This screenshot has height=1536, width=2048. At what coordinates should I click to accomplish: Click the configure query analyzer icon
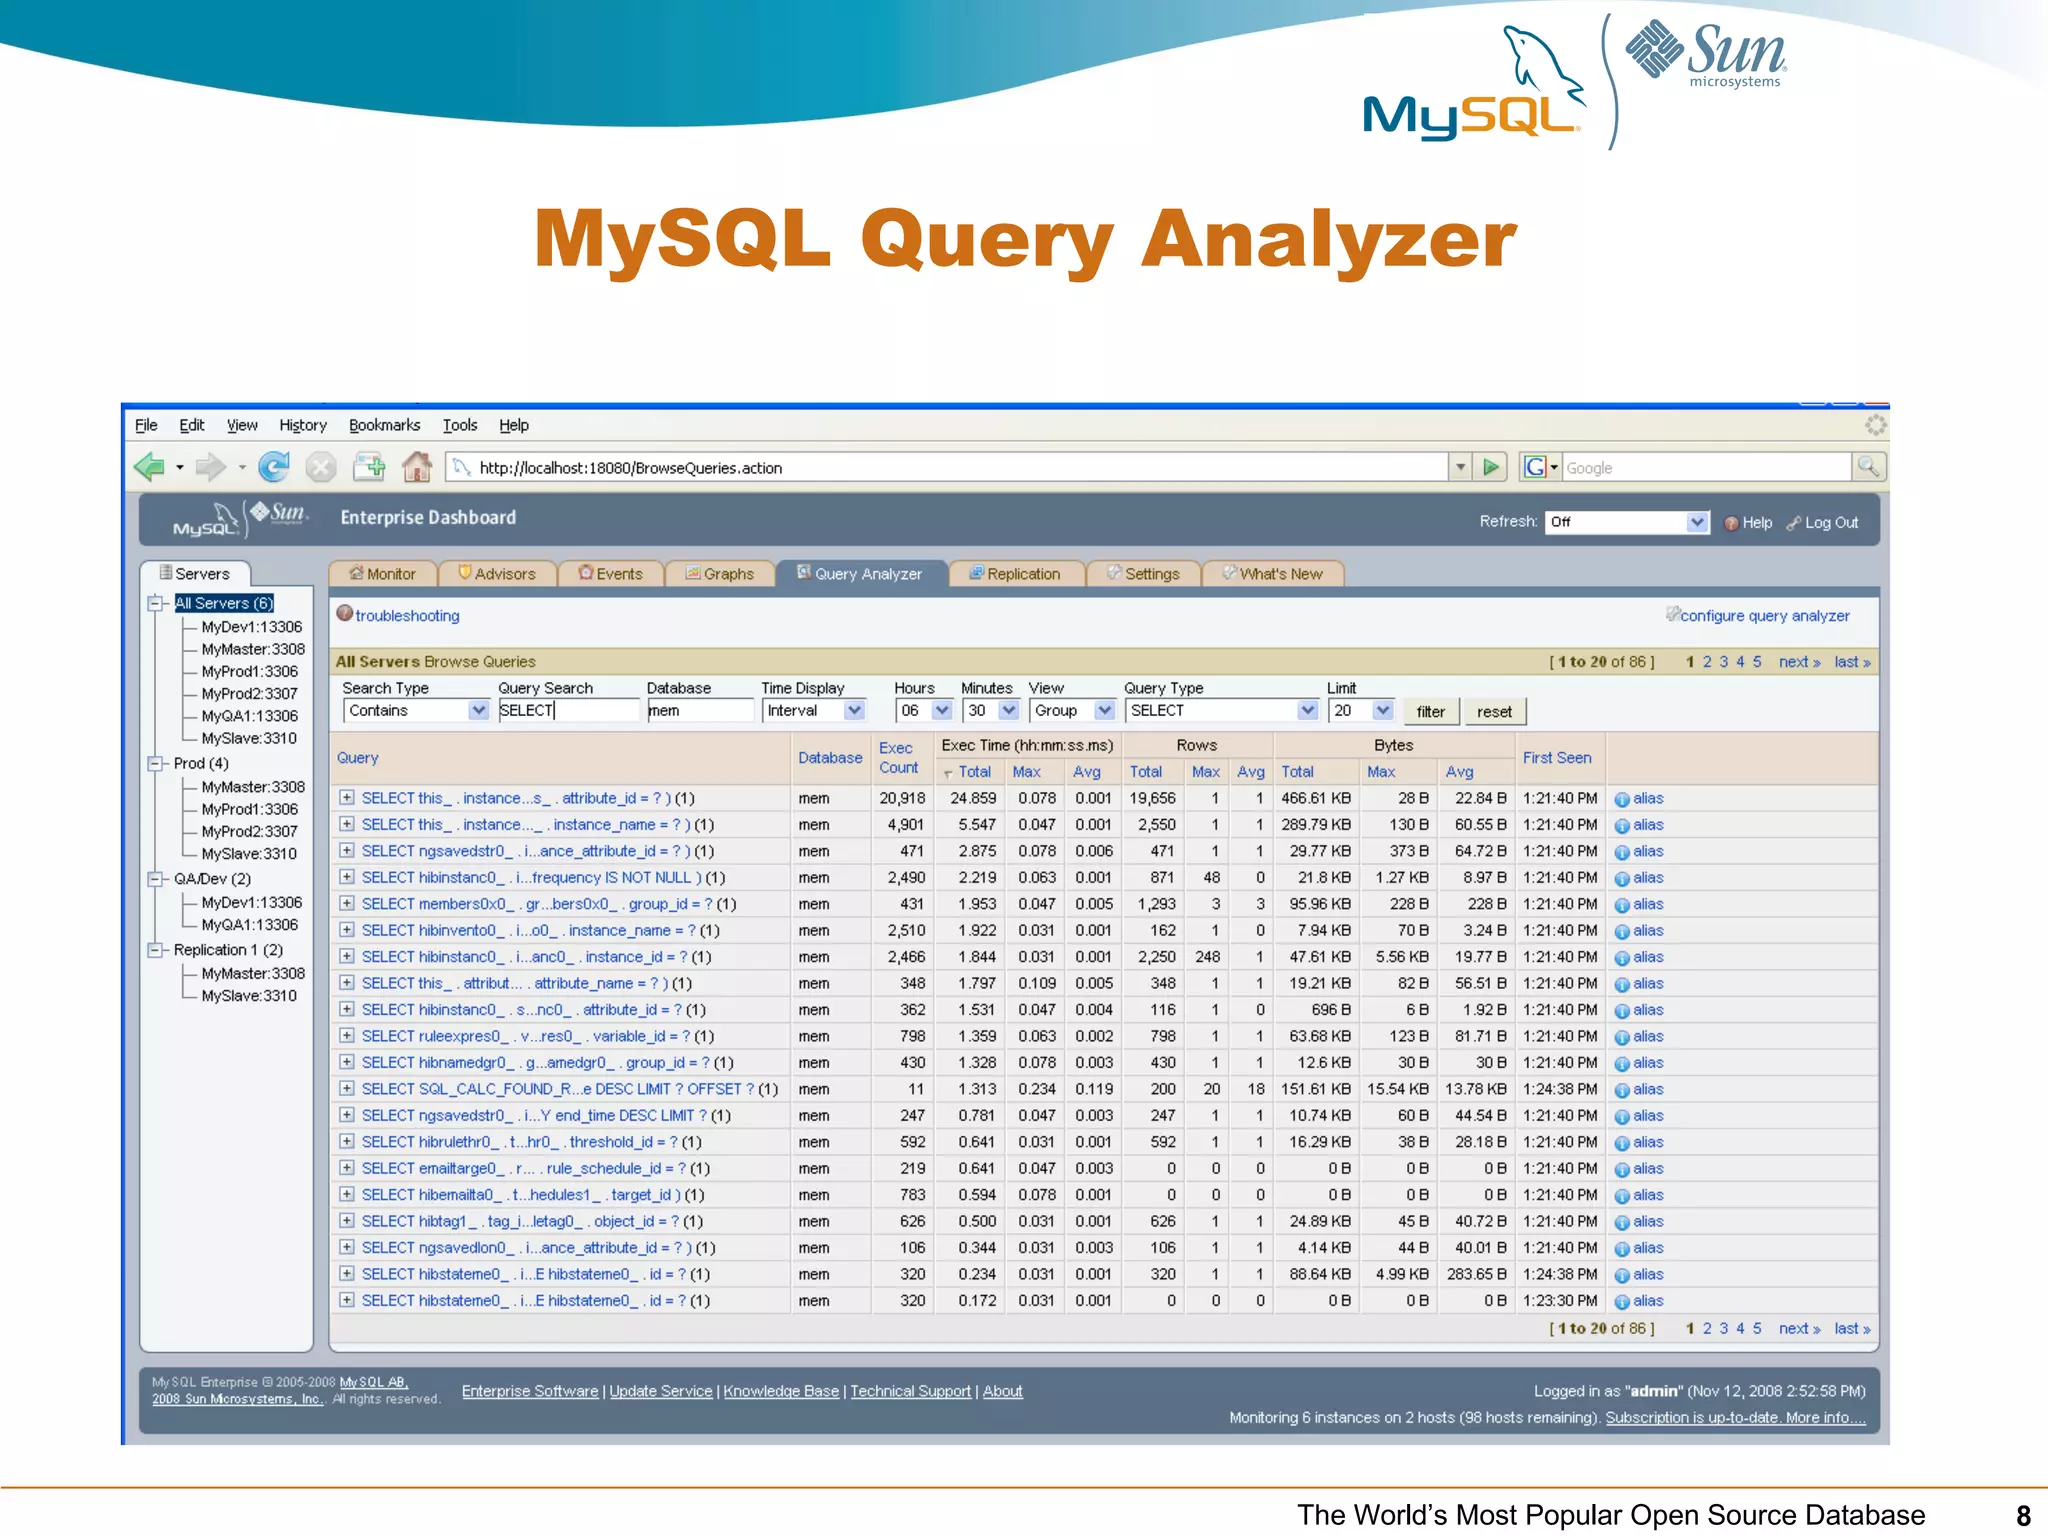coord(1673,613)
